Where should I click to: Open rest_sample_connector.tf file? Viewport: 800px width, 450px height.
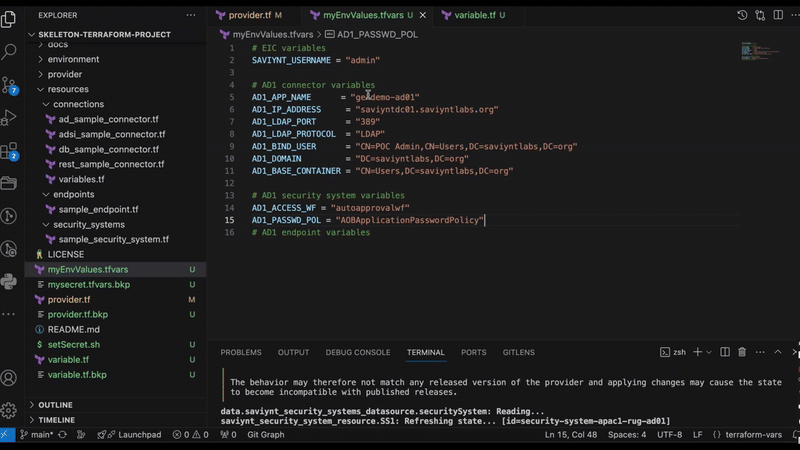(x=111, y=164)
